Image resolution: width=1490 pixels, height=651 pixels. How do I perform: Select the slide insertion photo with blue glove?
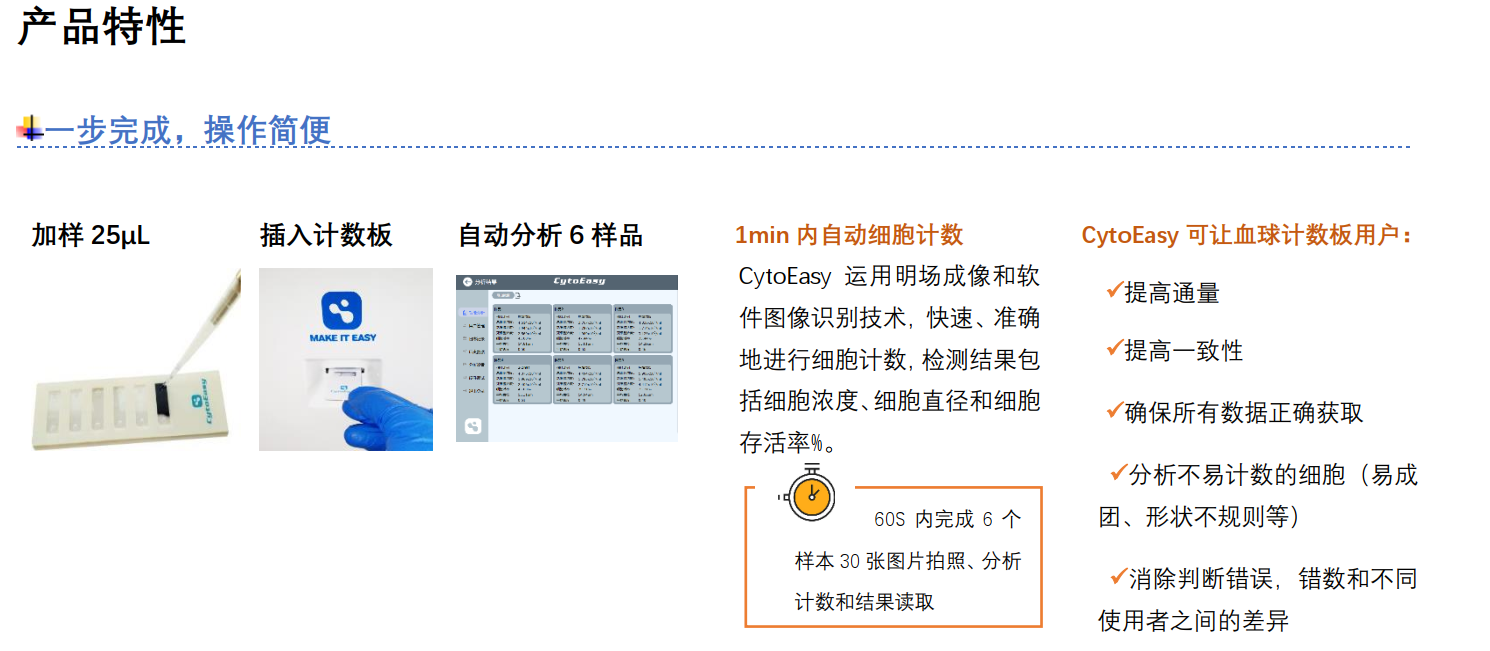[346, 359]
